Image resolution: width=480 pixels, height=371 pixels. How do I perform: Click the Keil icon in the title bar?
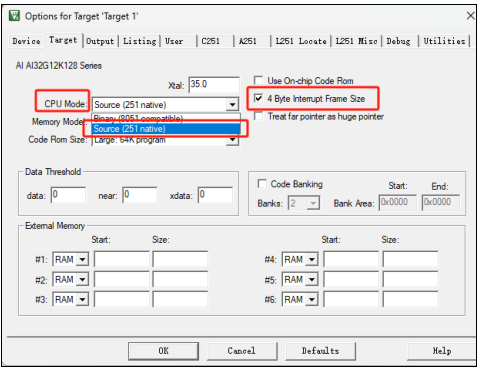pos(15,16)
